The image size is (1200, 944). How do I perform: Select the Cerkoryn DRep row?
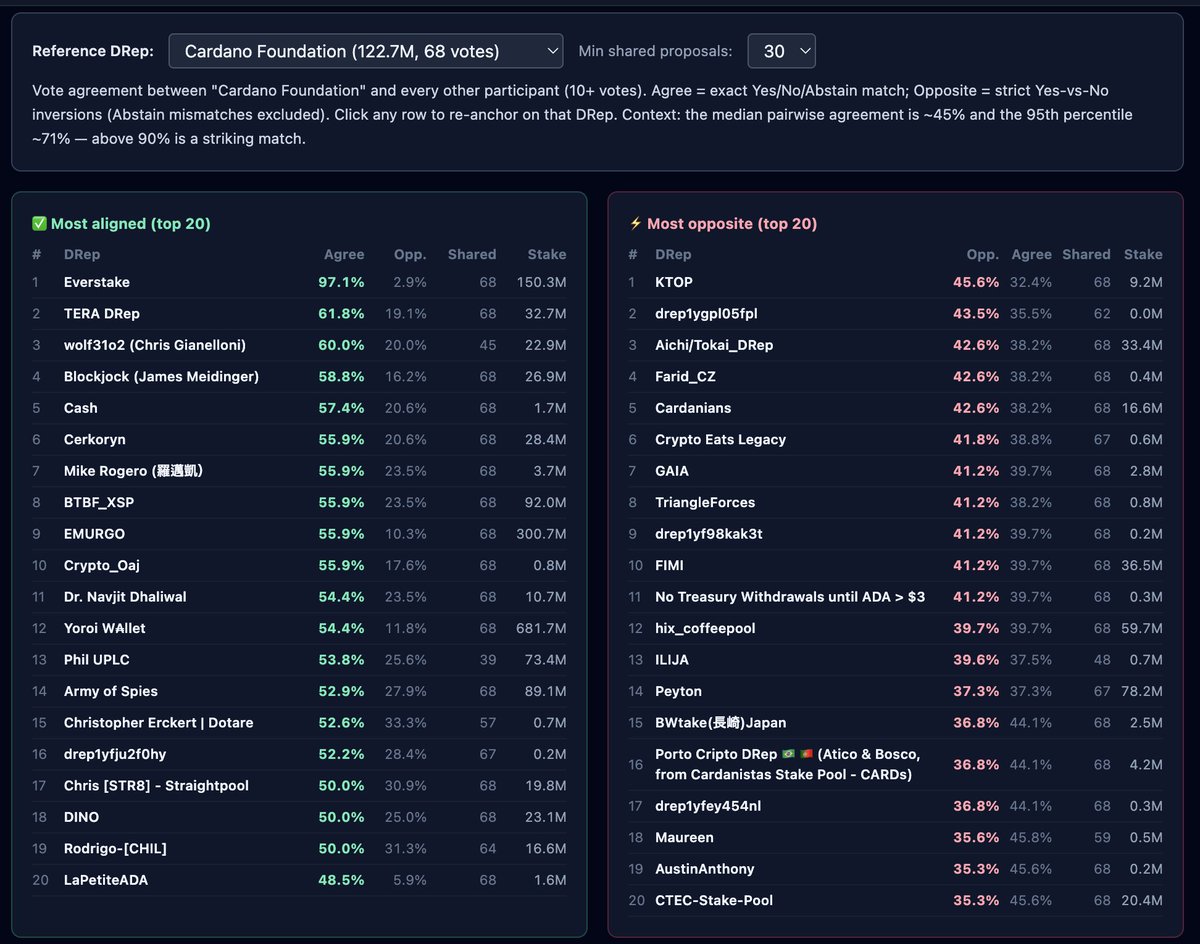point(299,440)
